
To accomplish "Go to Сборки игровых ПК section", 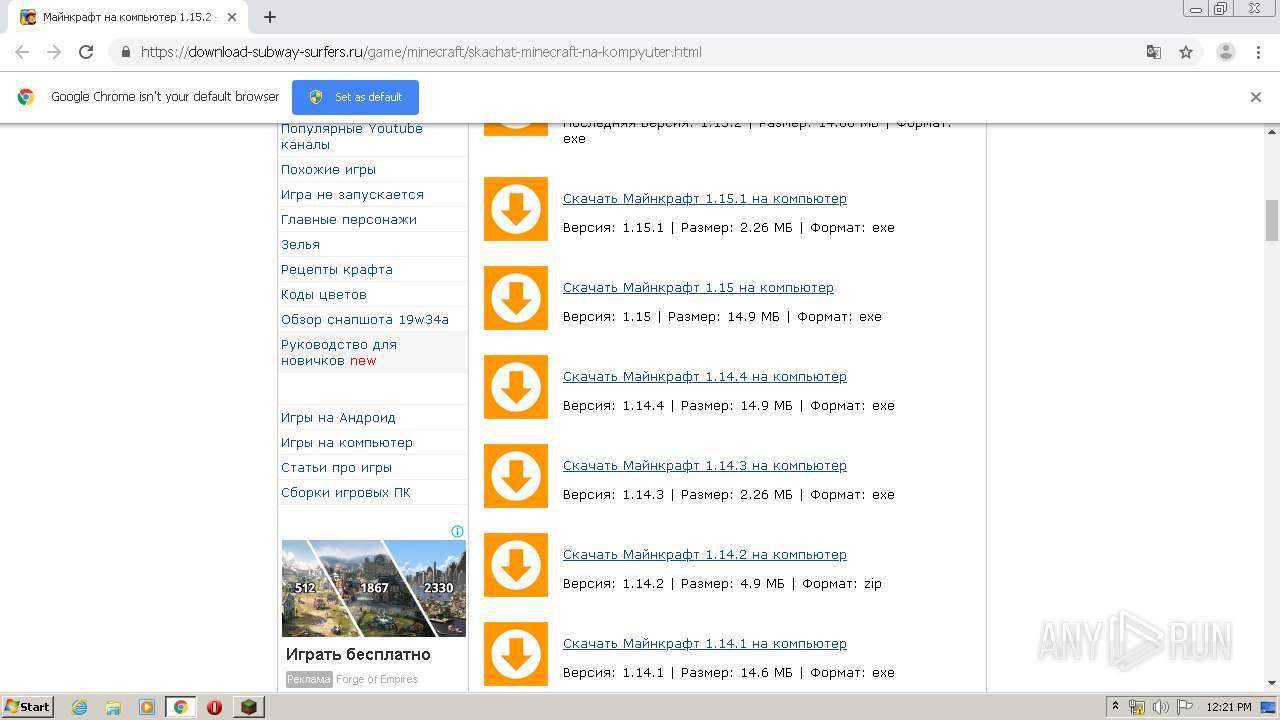I will click(x=346, y=493).
